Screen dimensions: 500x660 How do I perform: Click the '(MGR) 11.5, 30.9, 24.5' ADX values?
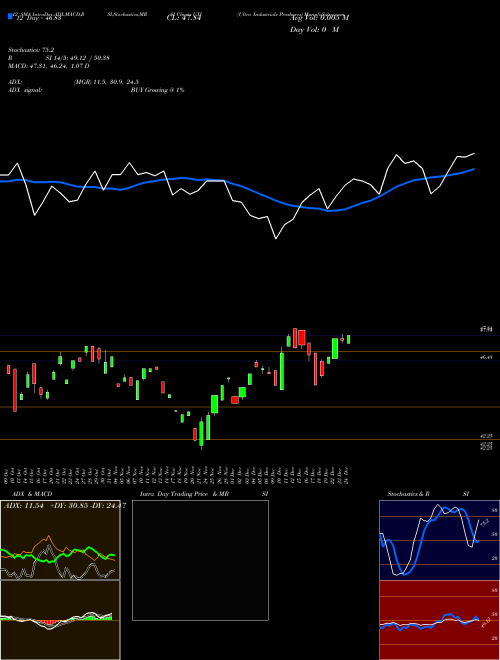(x=106, y=82)
